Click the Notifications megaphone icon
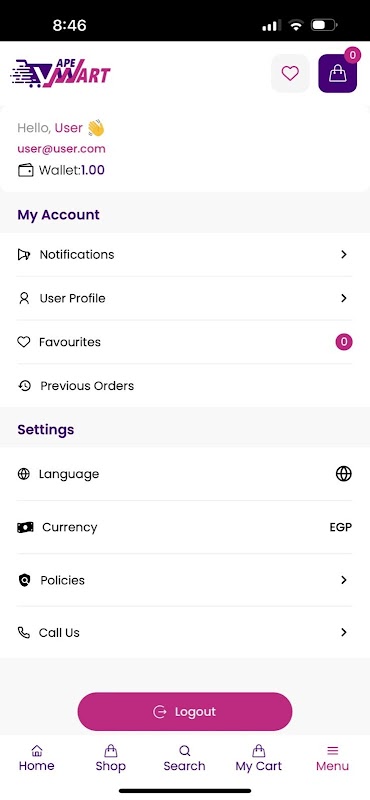 pos(23,255)
